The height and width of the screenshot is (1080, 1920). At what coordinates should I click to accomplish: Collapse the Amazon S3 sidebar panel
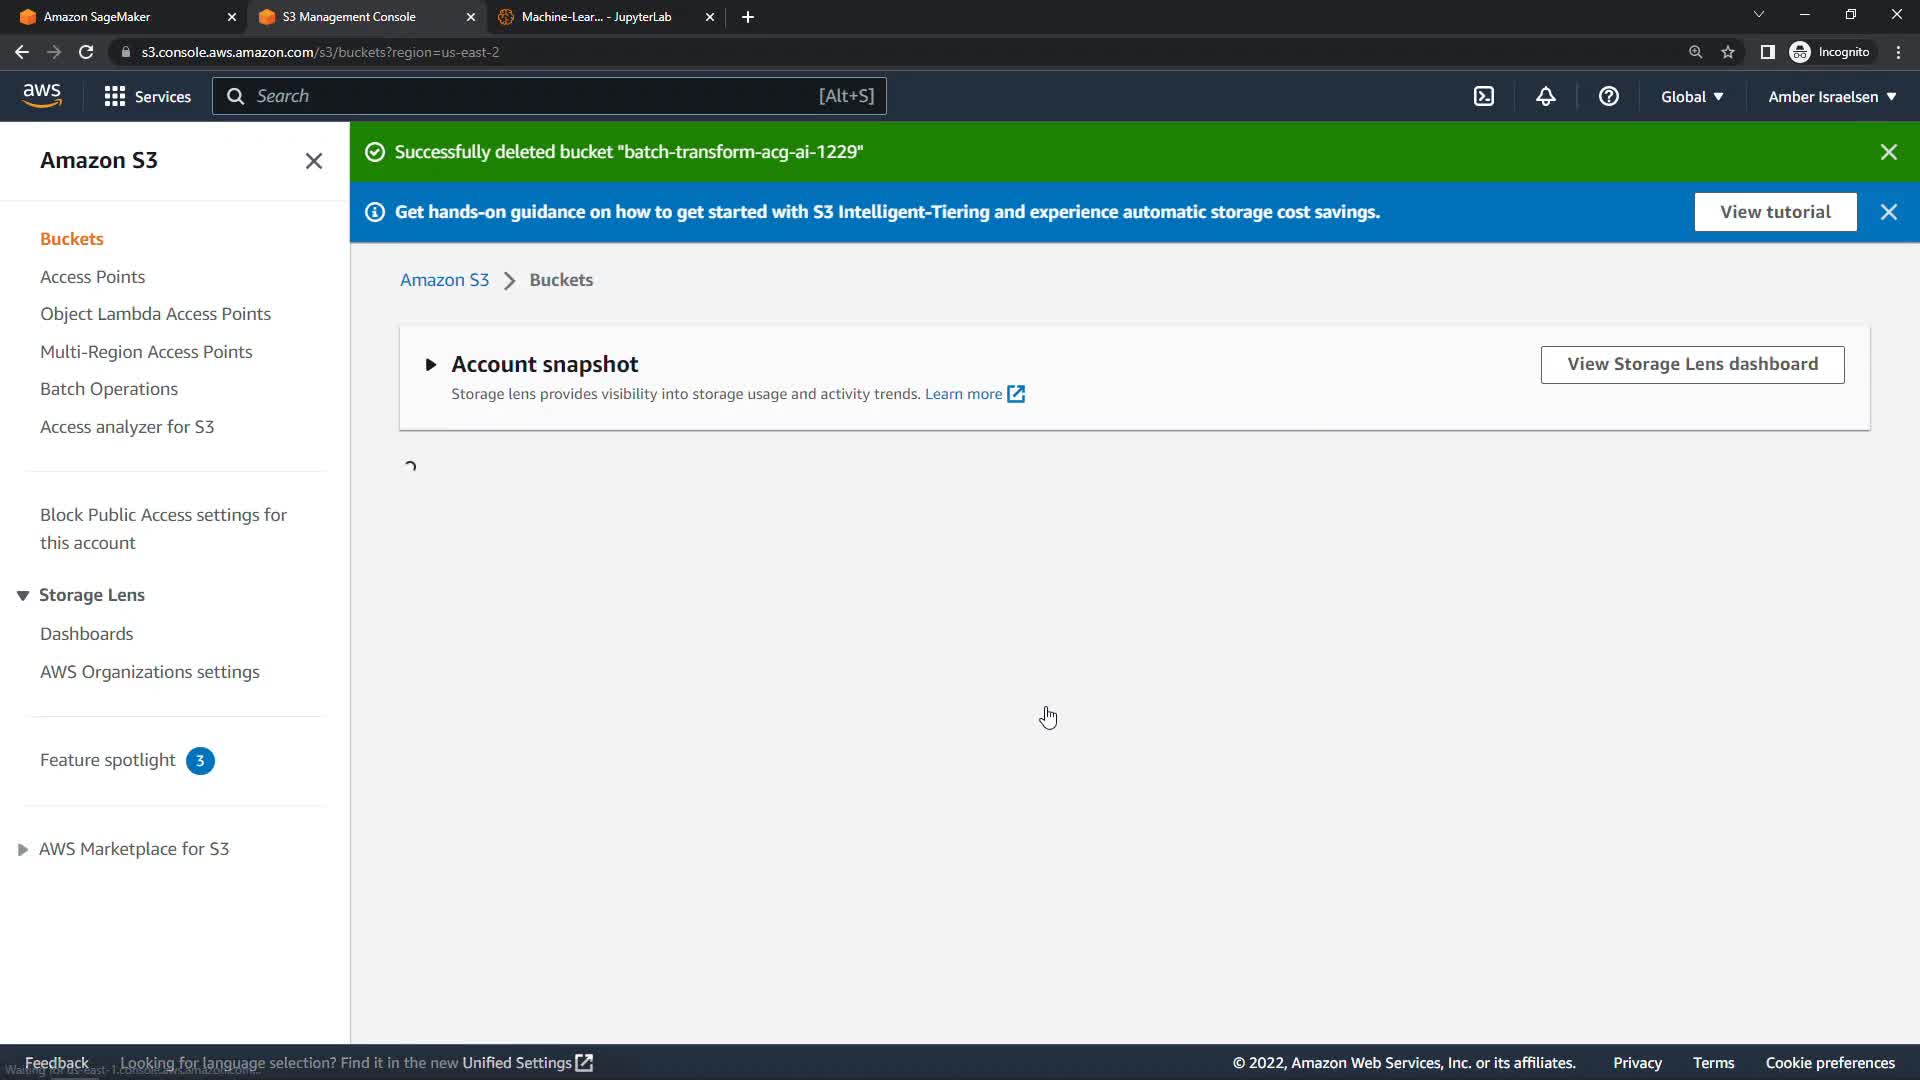click(x=313, y=161)
